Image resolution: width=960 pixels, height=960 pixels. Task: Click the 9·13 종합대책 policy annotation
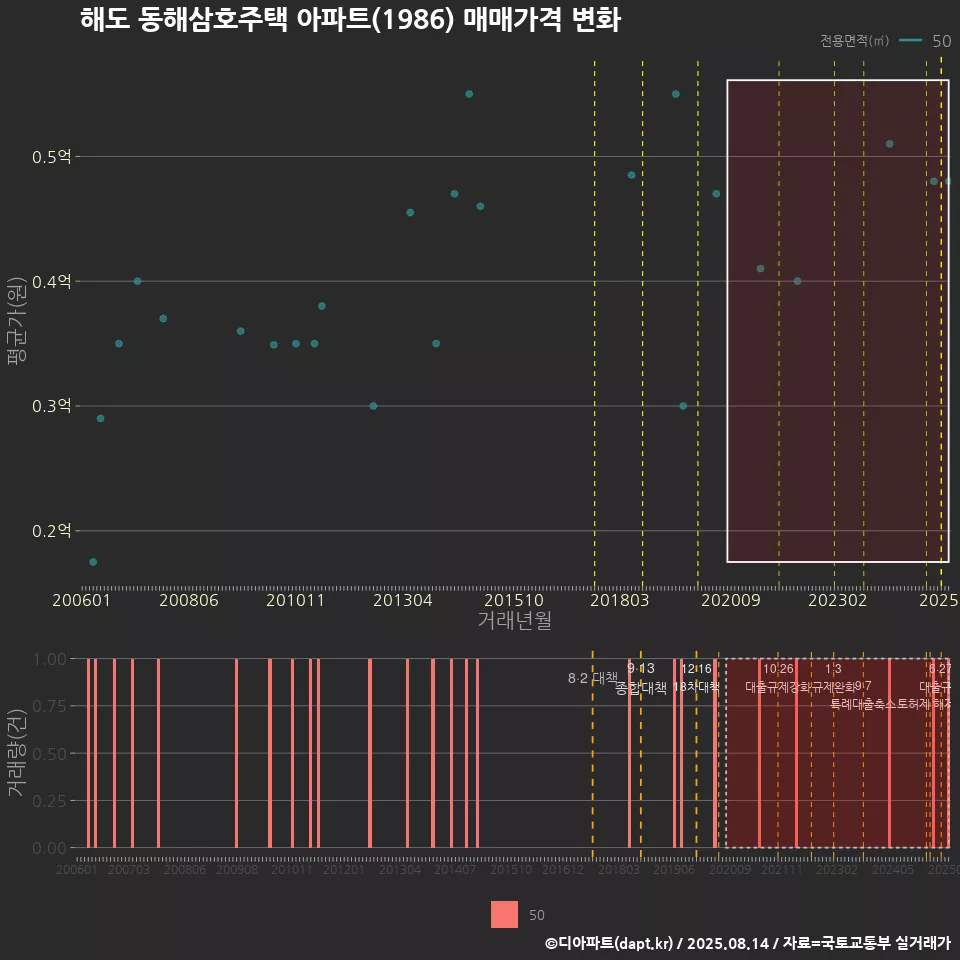coord(640,678)
